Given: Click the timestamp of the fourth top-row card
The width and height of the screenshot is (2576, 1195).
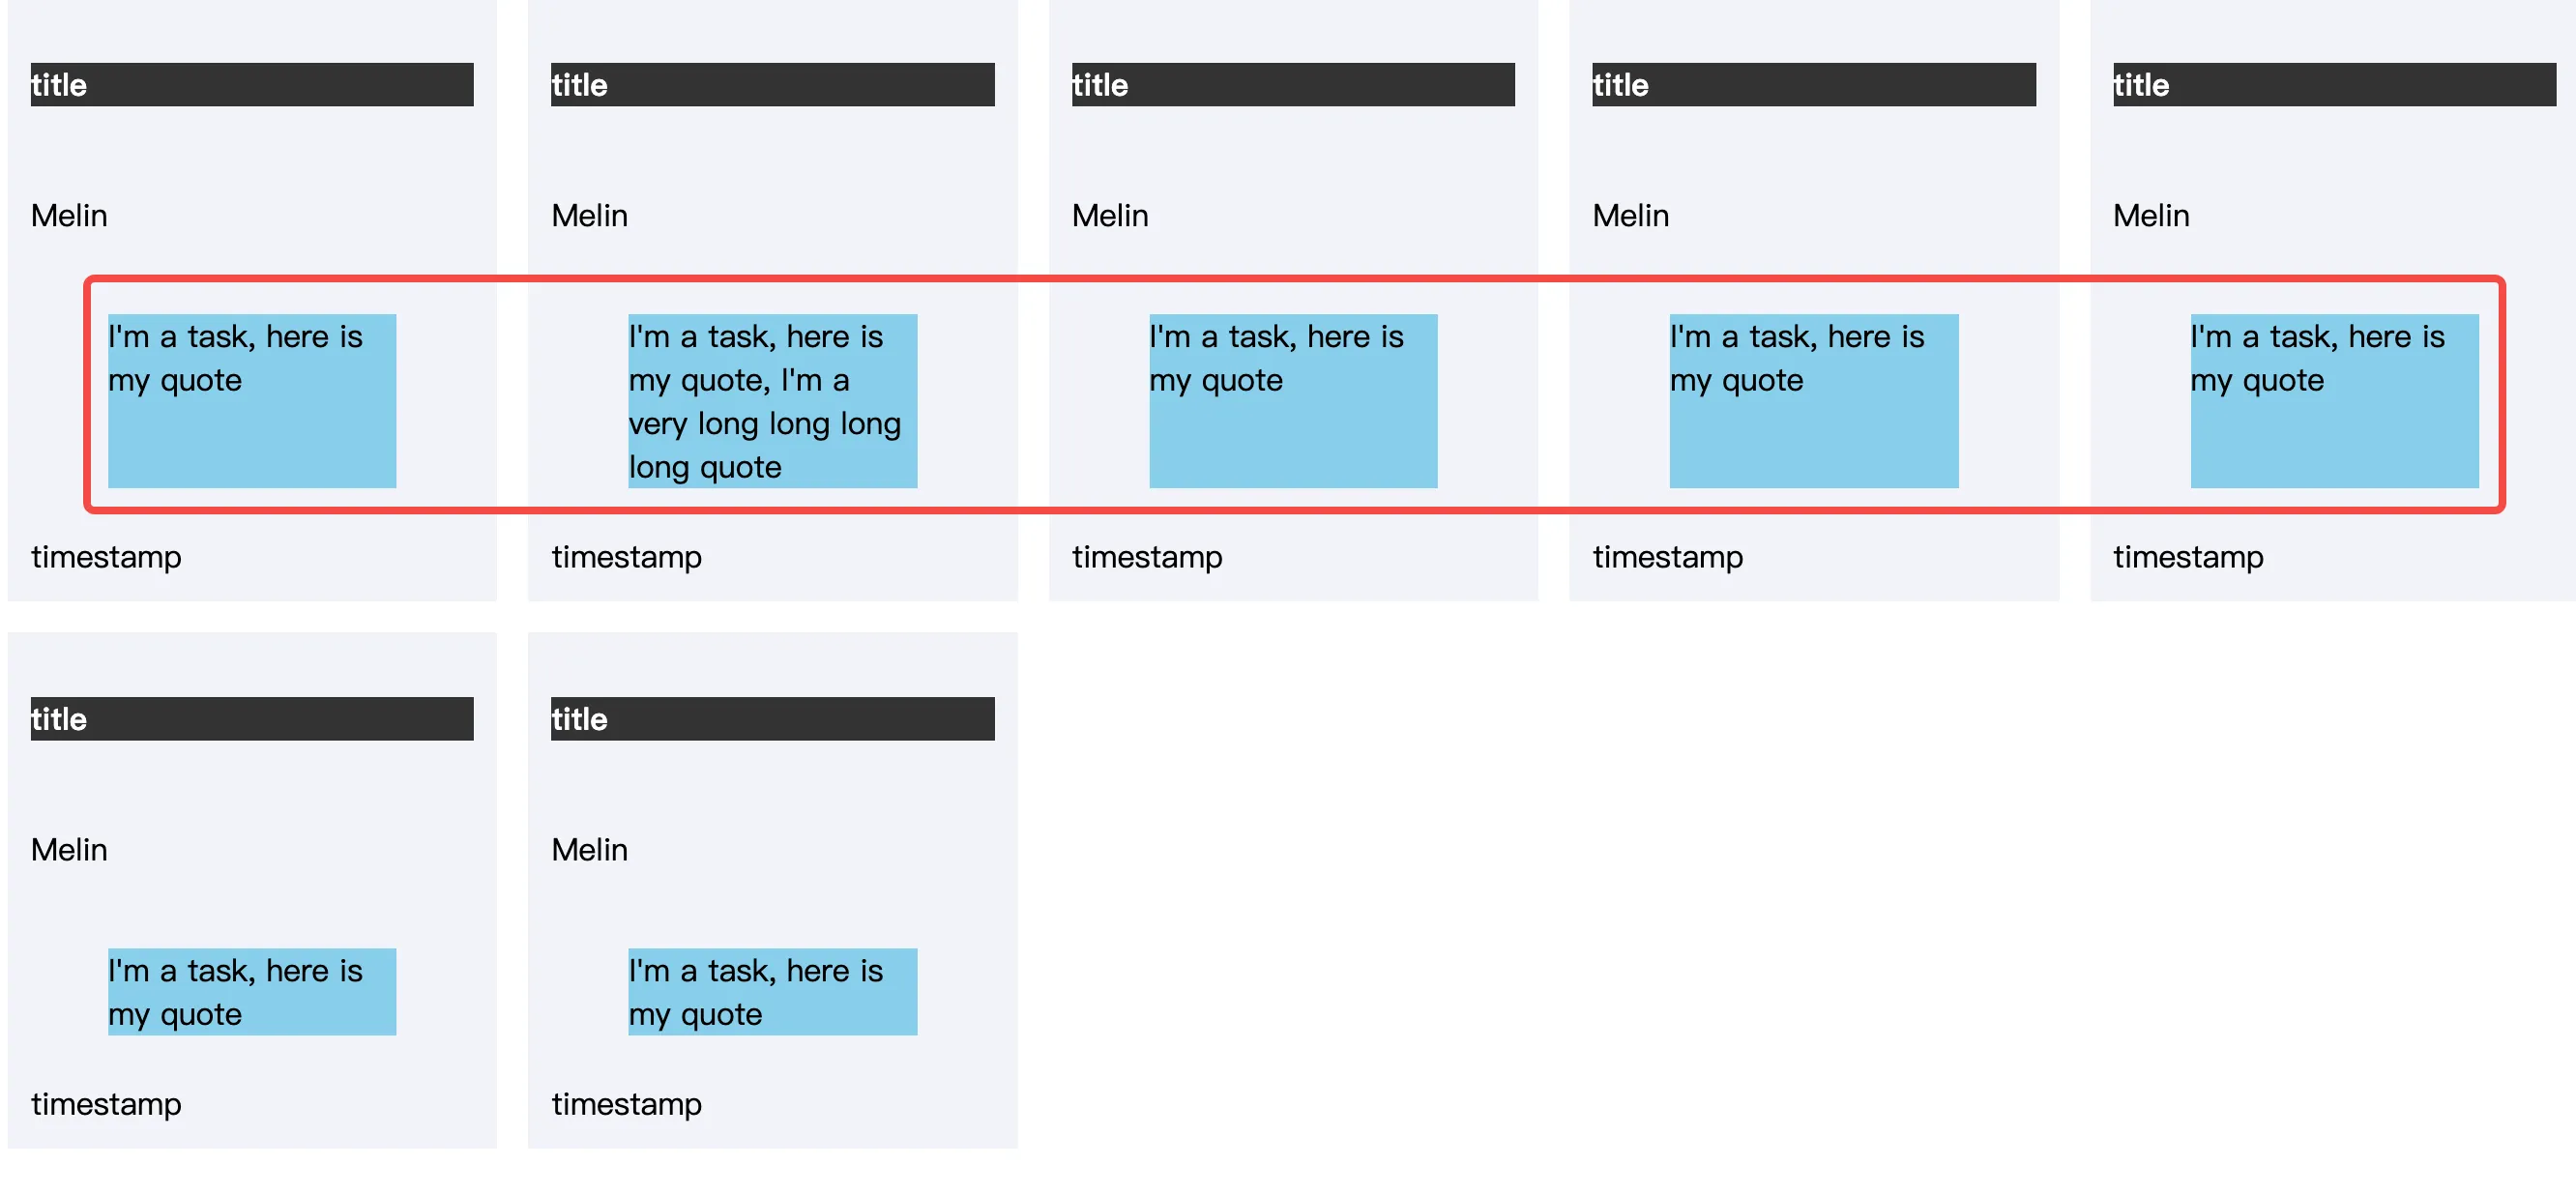Looking at the screenshot, I should [1667, 557].
